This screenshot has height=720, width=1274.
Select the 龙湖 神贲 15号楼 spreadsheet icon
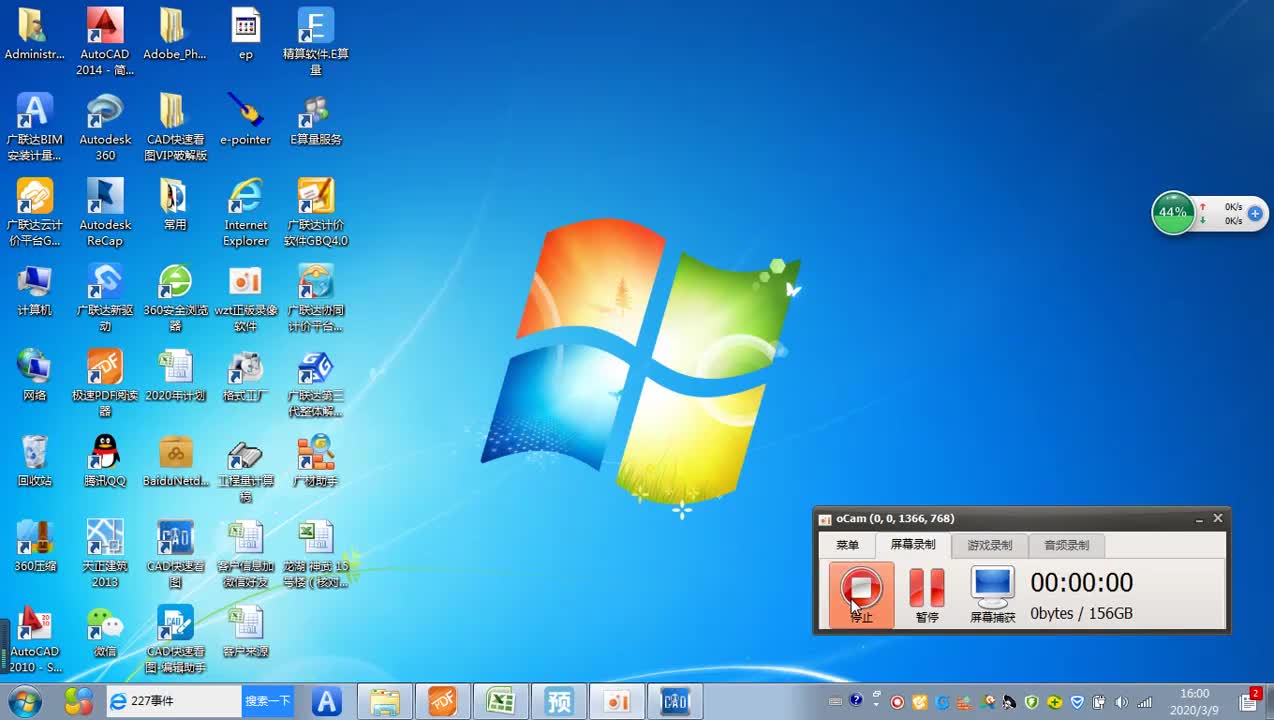tap(316, 552)
